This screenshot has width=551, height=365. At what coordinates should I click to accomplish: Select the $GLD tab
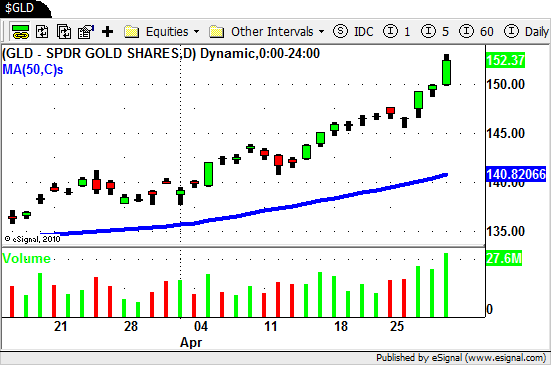pos(25,8)
